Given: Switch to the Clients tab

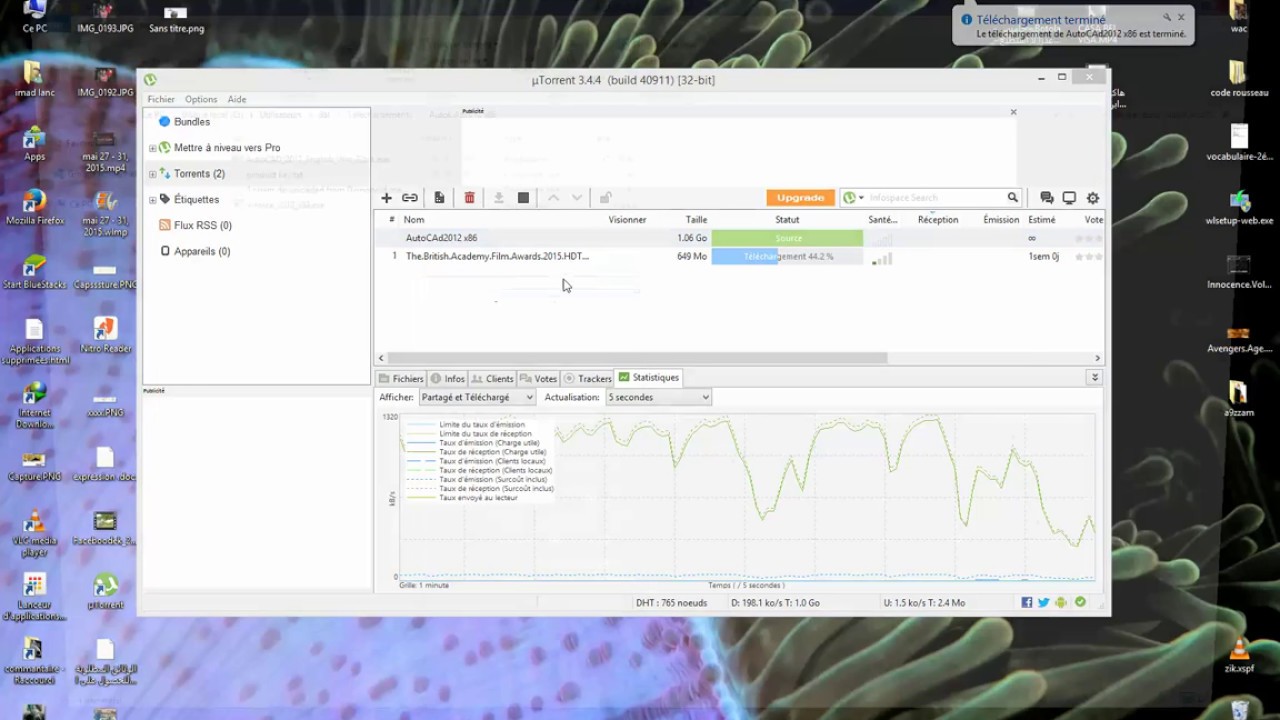Looking at the screenshot, I should (x=492, y=378).
